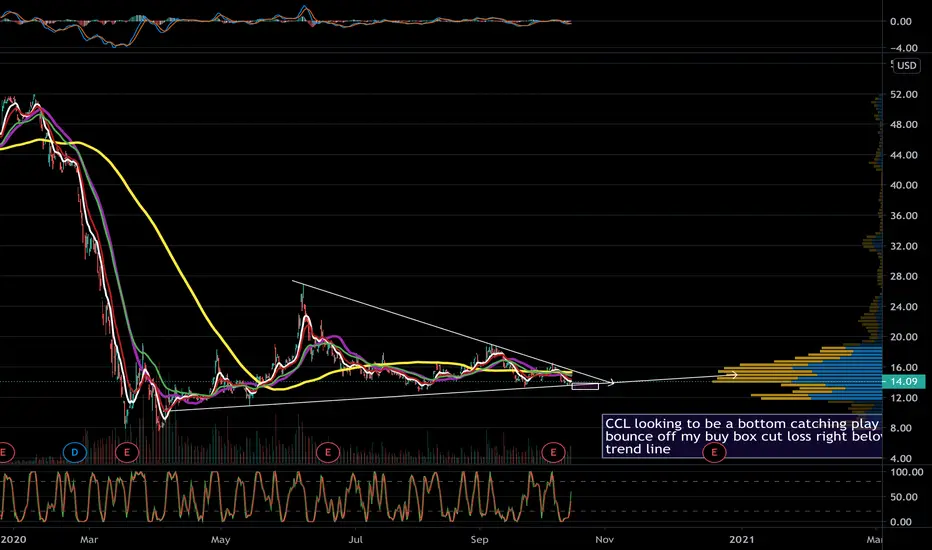Click the 36.00 price axis label
Viewport: 932px width, 550px height.
click(903, 216)
